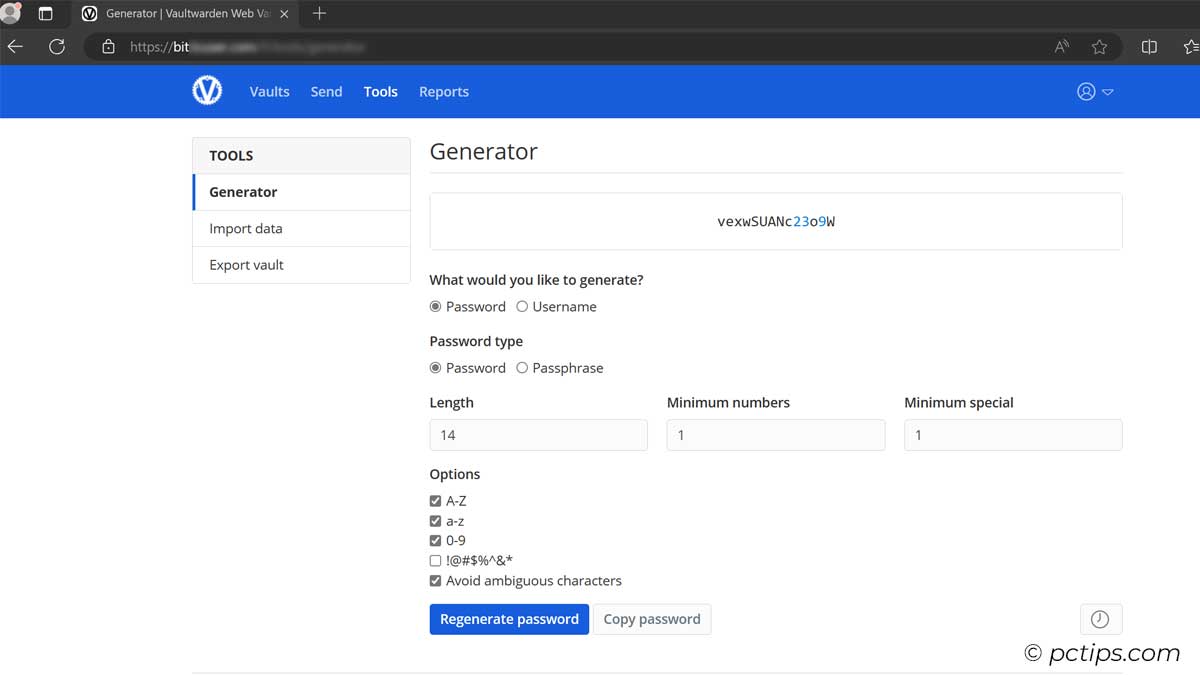This screenshot has width=1200, height=675.
Task: Switch to Reports navigation item
Action: (x=443, y=91)
